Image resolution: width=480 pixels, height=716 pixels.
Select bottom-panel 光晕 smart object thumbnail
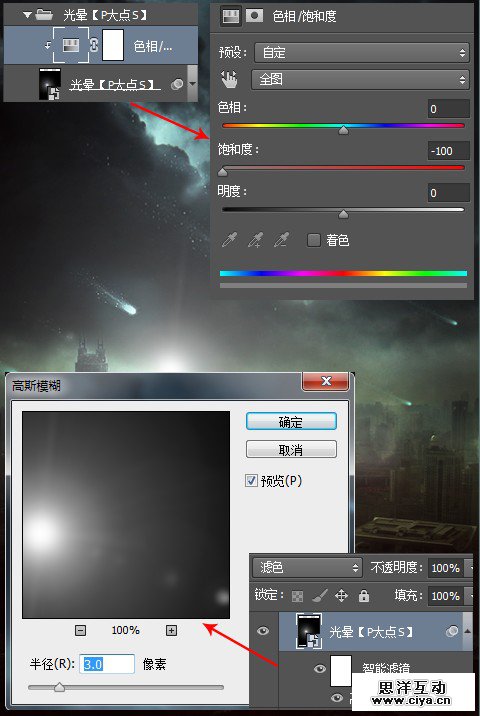(309, 631)
